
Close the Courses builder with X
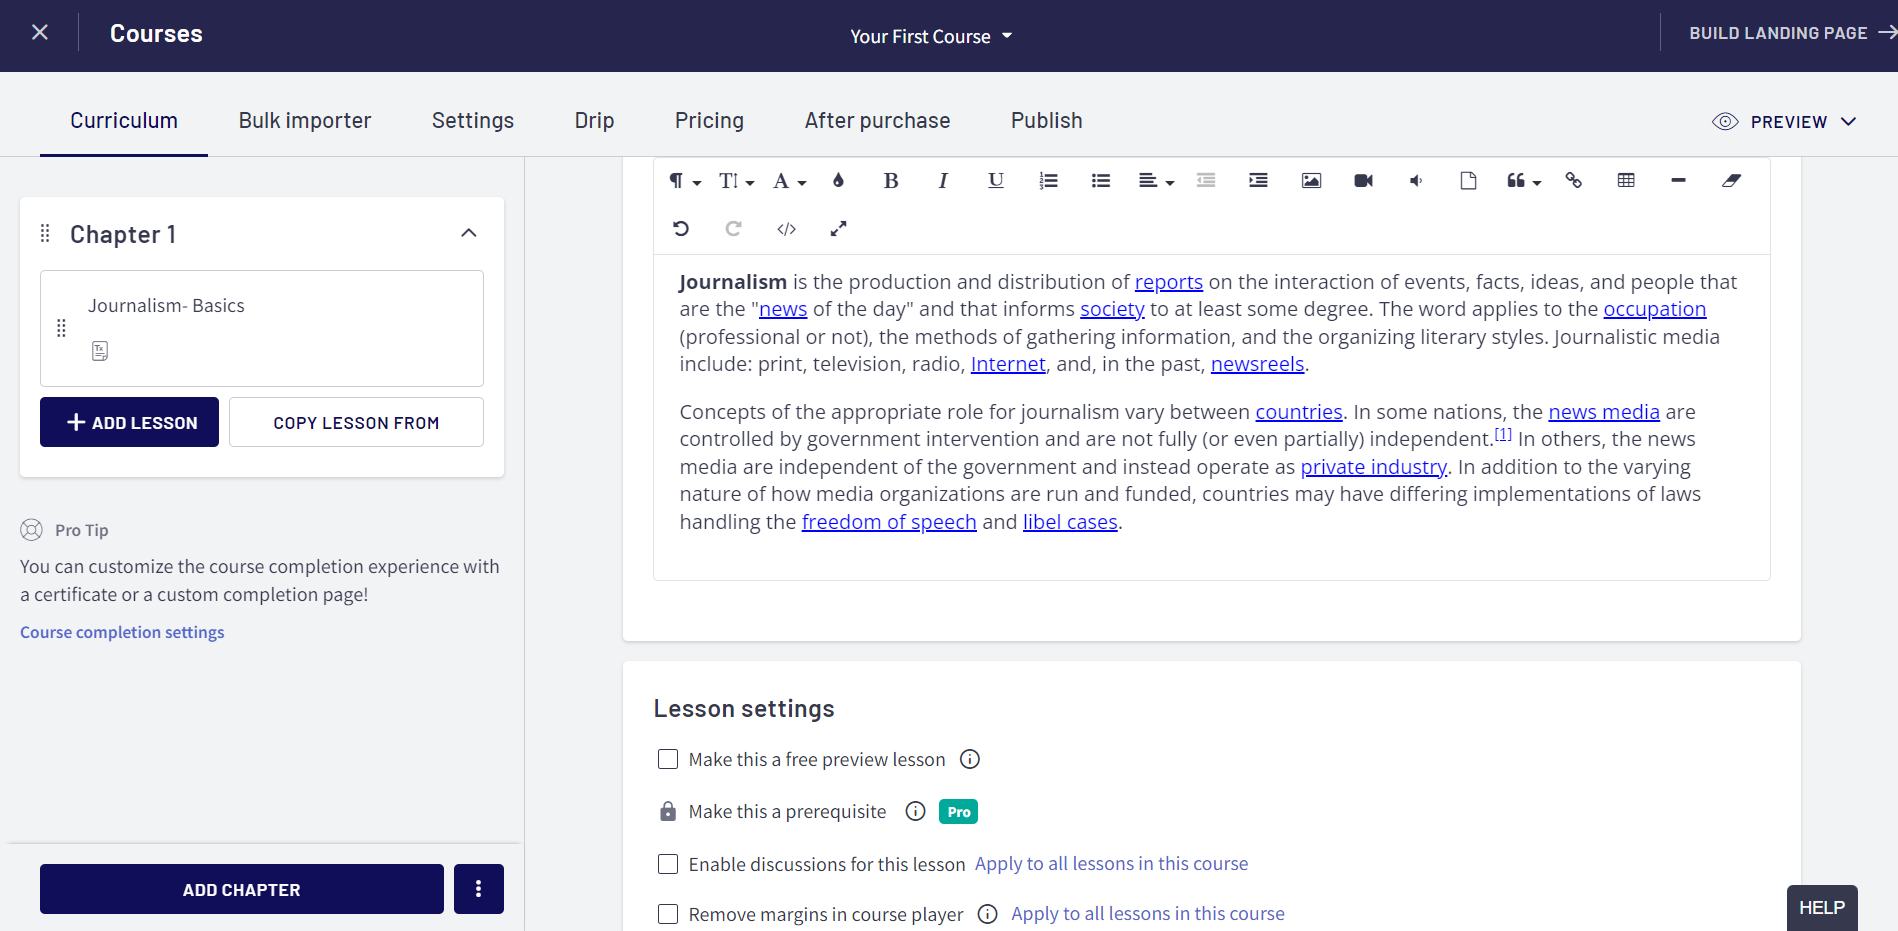(x=40, y=33)
